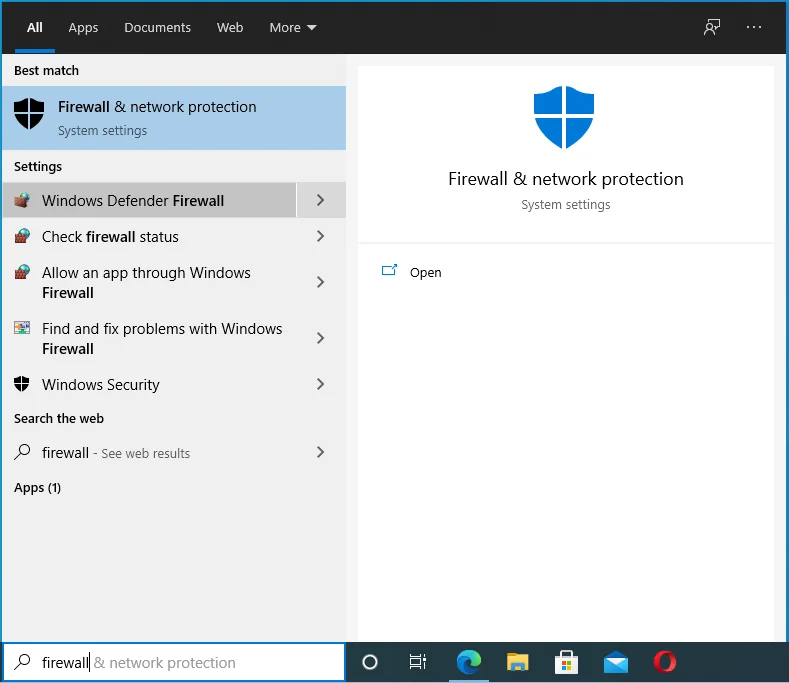Expand Check firewall status chevron

(x=321, y=236)
